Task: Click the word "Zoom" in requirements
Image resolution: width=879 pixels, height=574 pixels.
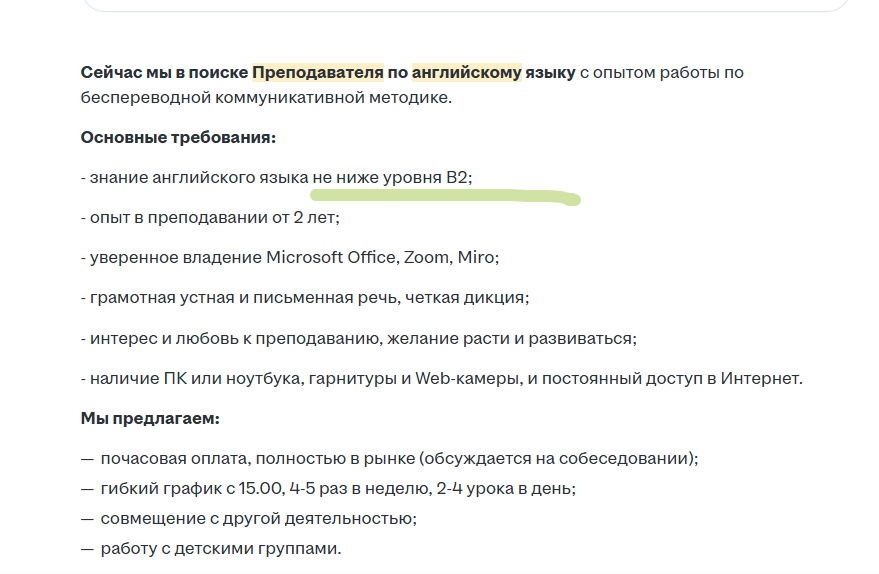Action: coord(426,257)
